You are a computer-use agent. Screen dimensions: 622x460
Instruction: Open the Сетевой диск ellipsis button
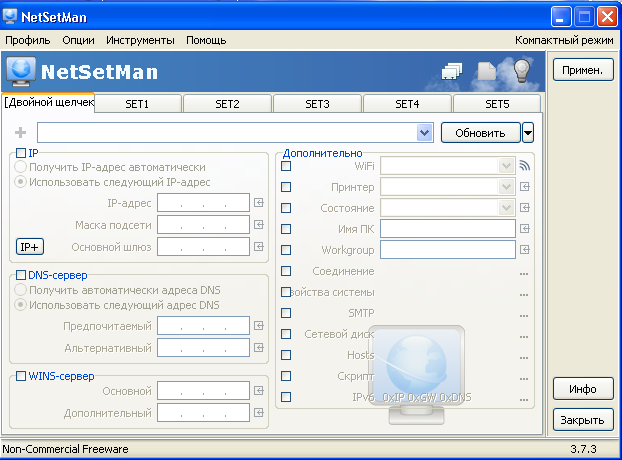pos(524,337)
